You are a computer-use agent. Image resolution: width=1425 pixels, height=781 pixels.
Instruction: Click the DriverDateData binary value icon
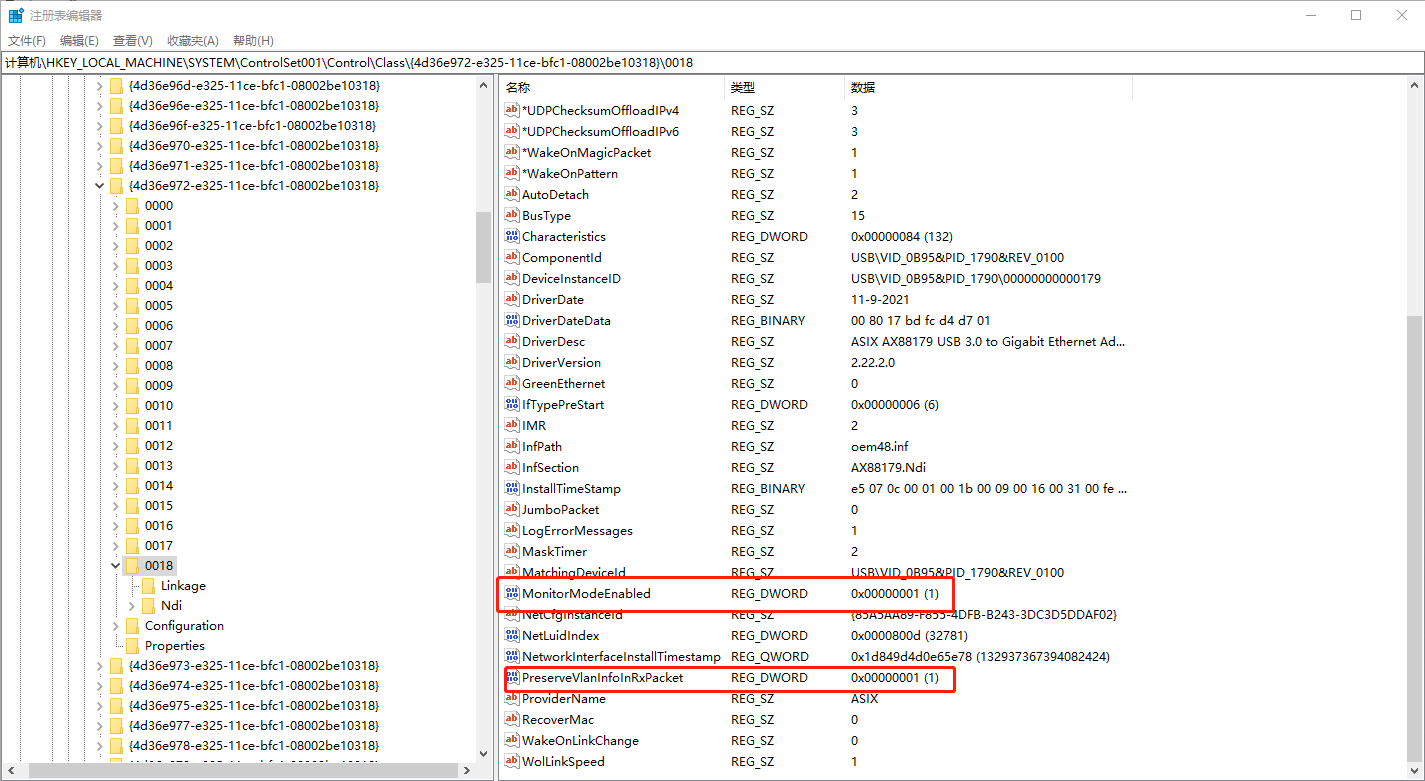(x=512, y=320)
